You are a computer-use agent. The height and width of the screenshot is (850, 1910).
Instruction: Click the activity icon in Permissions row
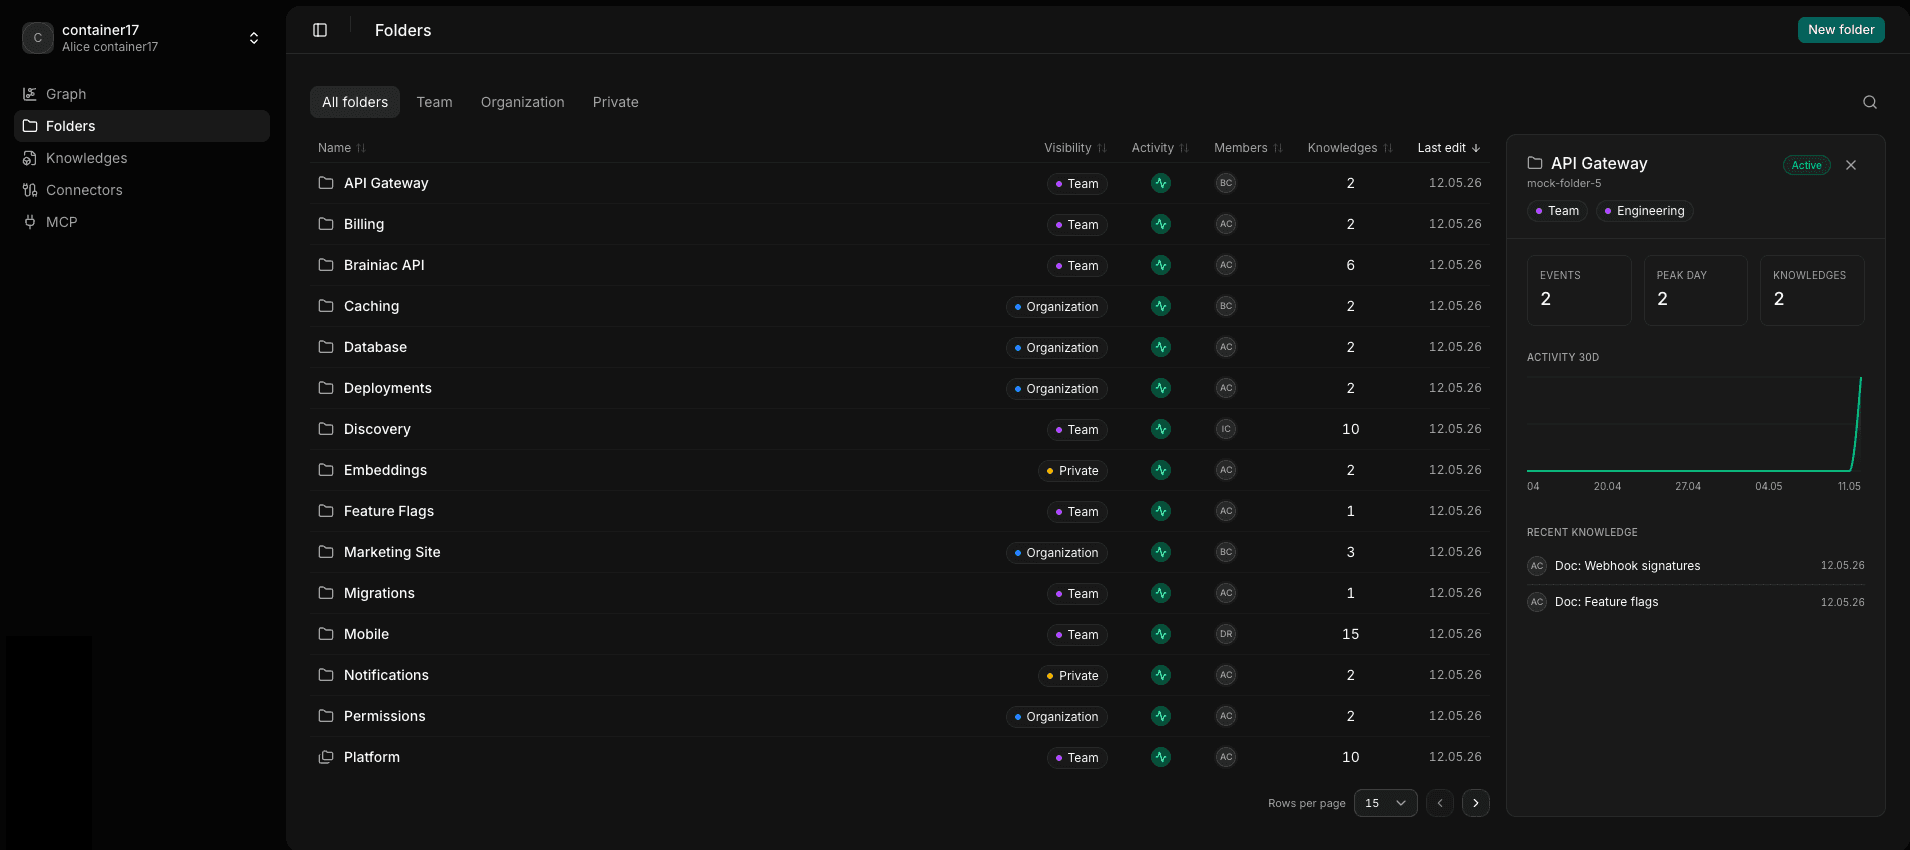pyautogui.click(x=1161, y=716)
